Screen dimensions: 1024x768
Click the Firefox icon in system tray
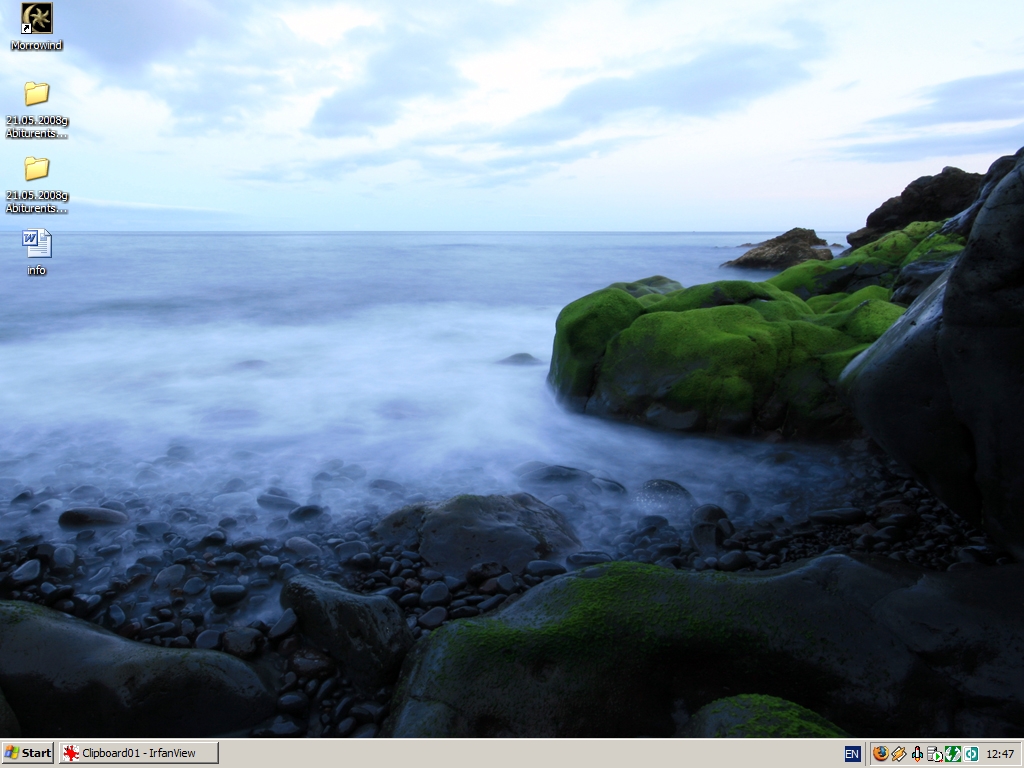[880, 753]
